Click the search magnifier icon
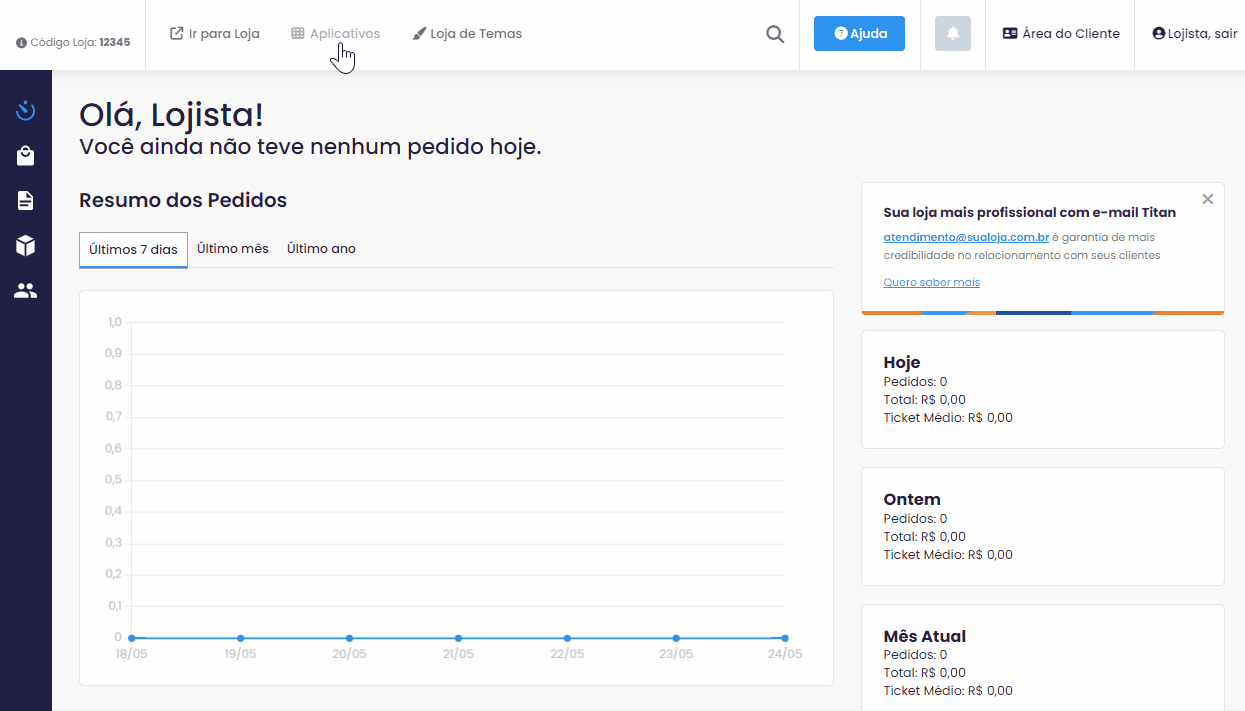This screenshot has width=1245, height=711. (775, 34)
